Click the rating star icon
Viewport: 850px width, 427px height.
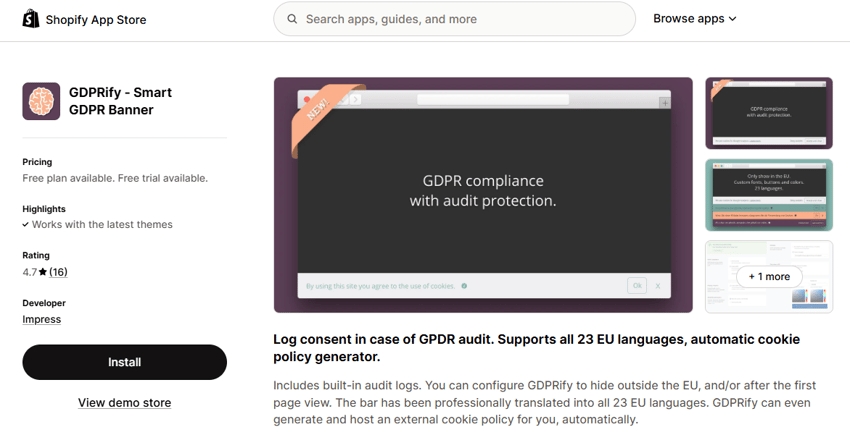point(43,272)
